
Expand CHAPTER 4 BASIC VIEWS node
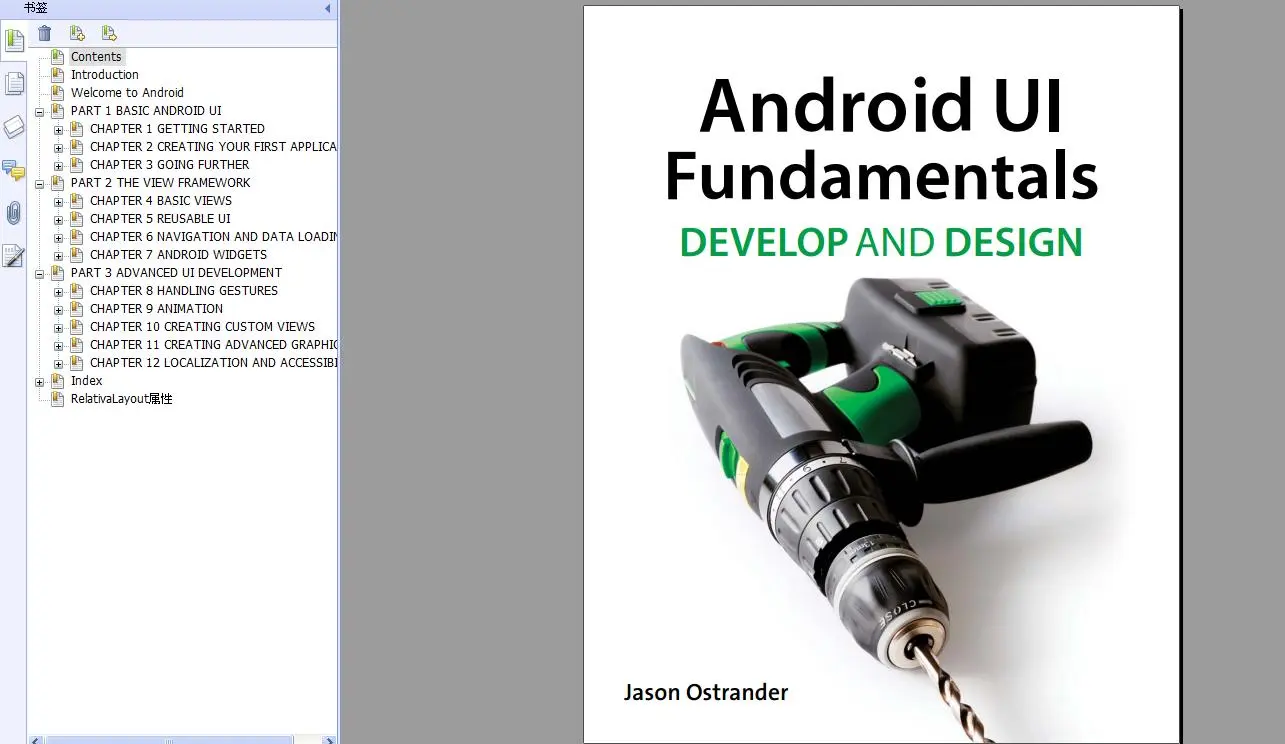tap(59, 202)
